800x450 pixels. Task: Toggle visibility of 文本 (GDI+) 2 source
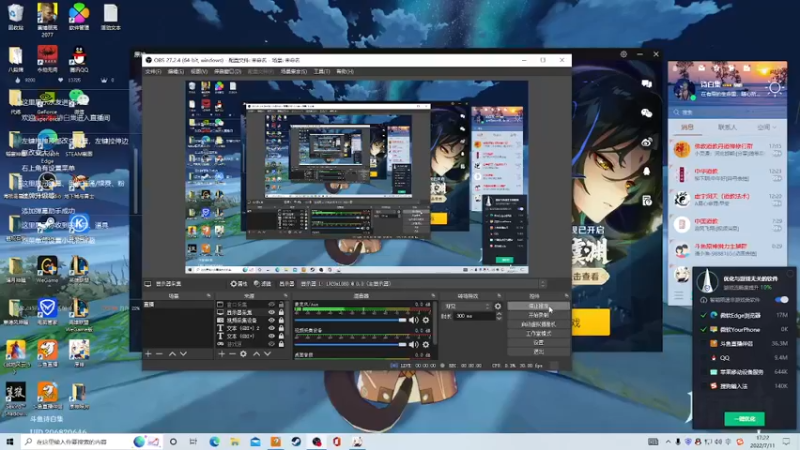271,328
